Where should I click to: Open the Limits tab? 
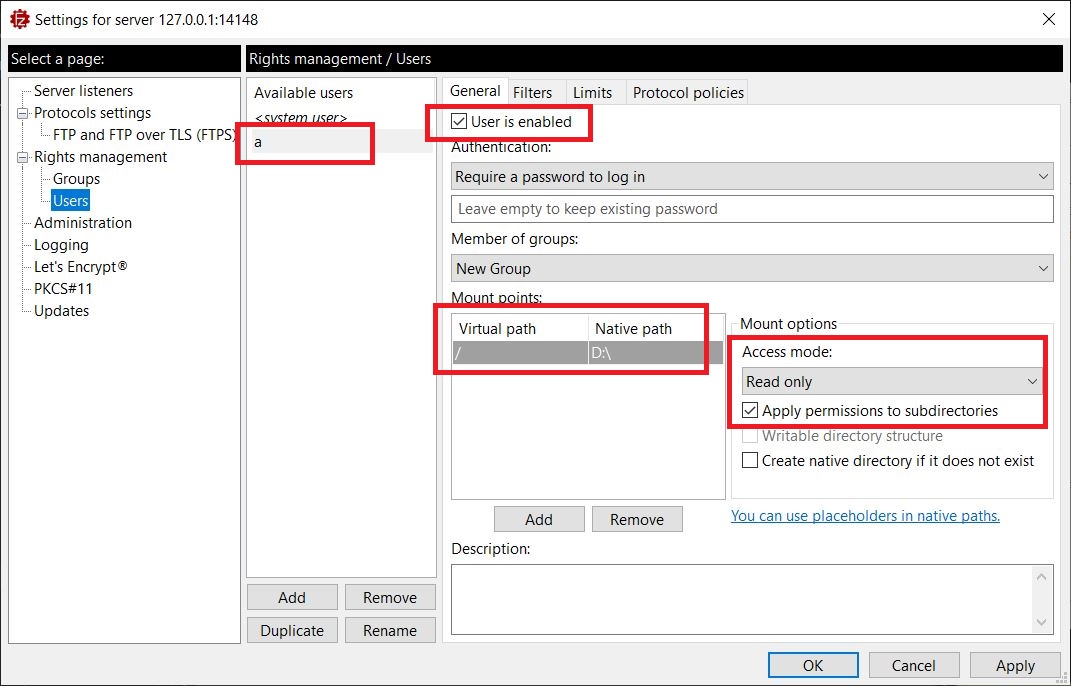592,93
